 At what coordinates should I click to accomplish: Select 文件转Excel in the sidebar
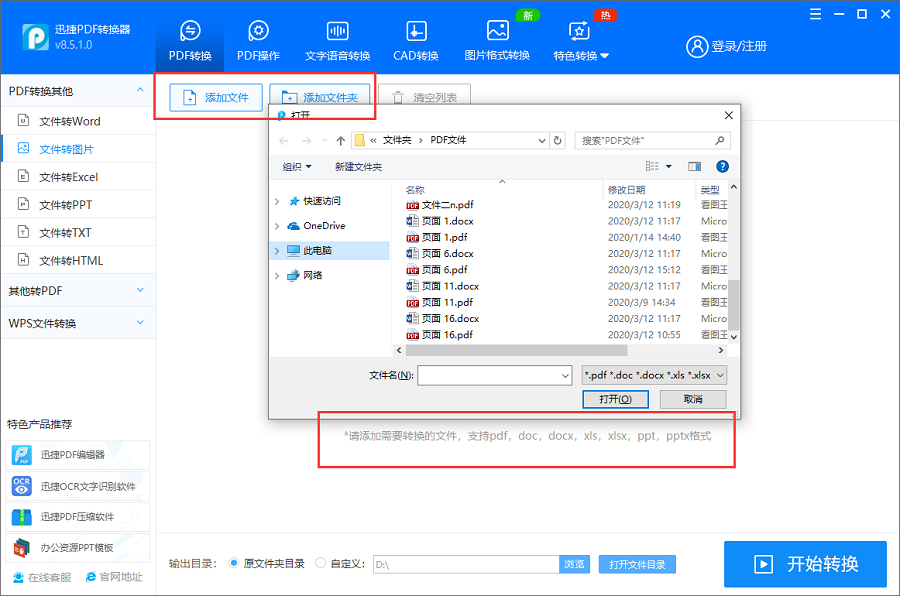78,177
